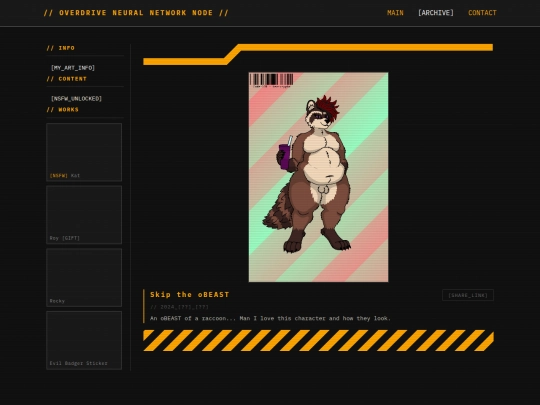The height and width of the screenshot is (405, 540).
Task: Open the MAIN navigation link
Action: point(395,13)
